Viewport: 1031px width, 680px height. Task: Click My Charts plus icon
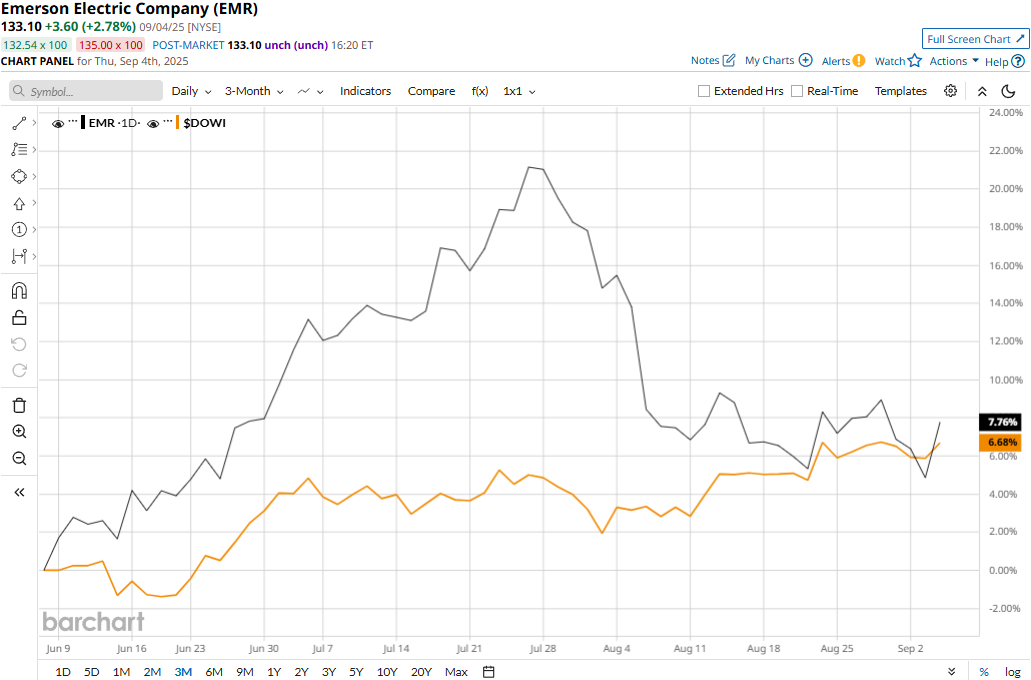click(805, 60)
